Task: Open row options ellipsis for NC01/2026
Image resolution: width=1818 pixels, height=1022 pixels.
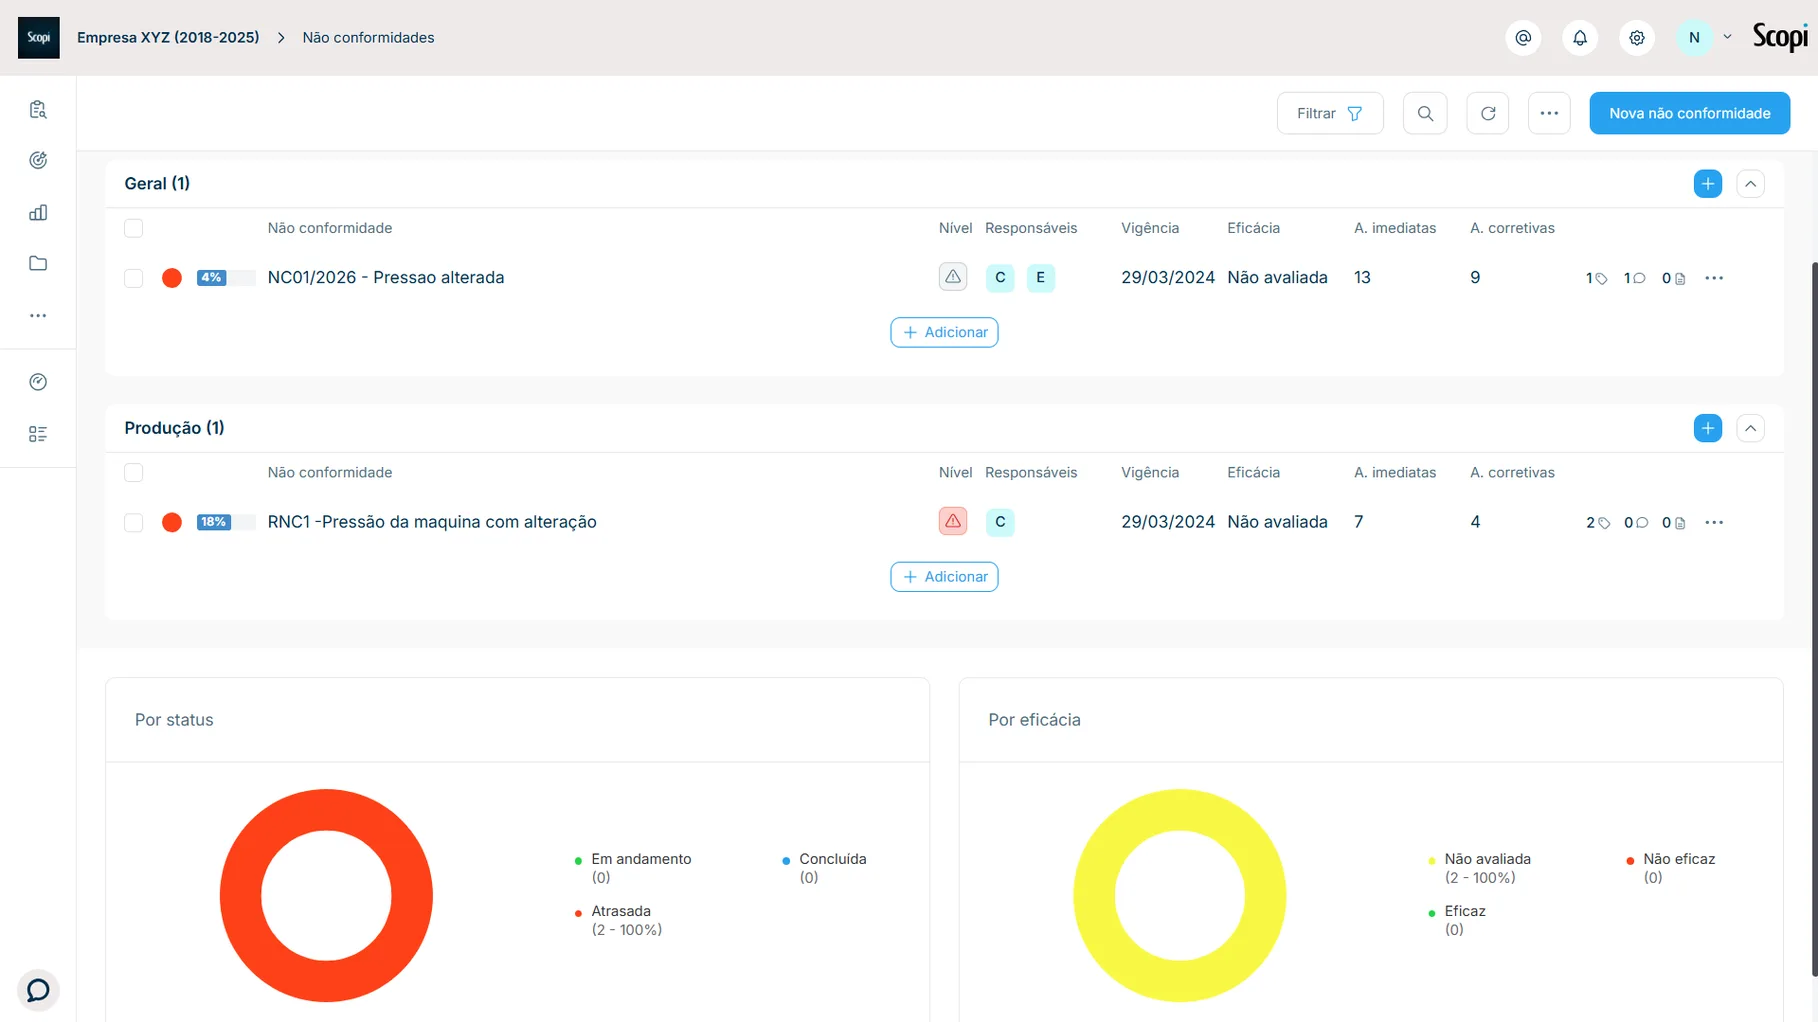Action: point(1714,278)
